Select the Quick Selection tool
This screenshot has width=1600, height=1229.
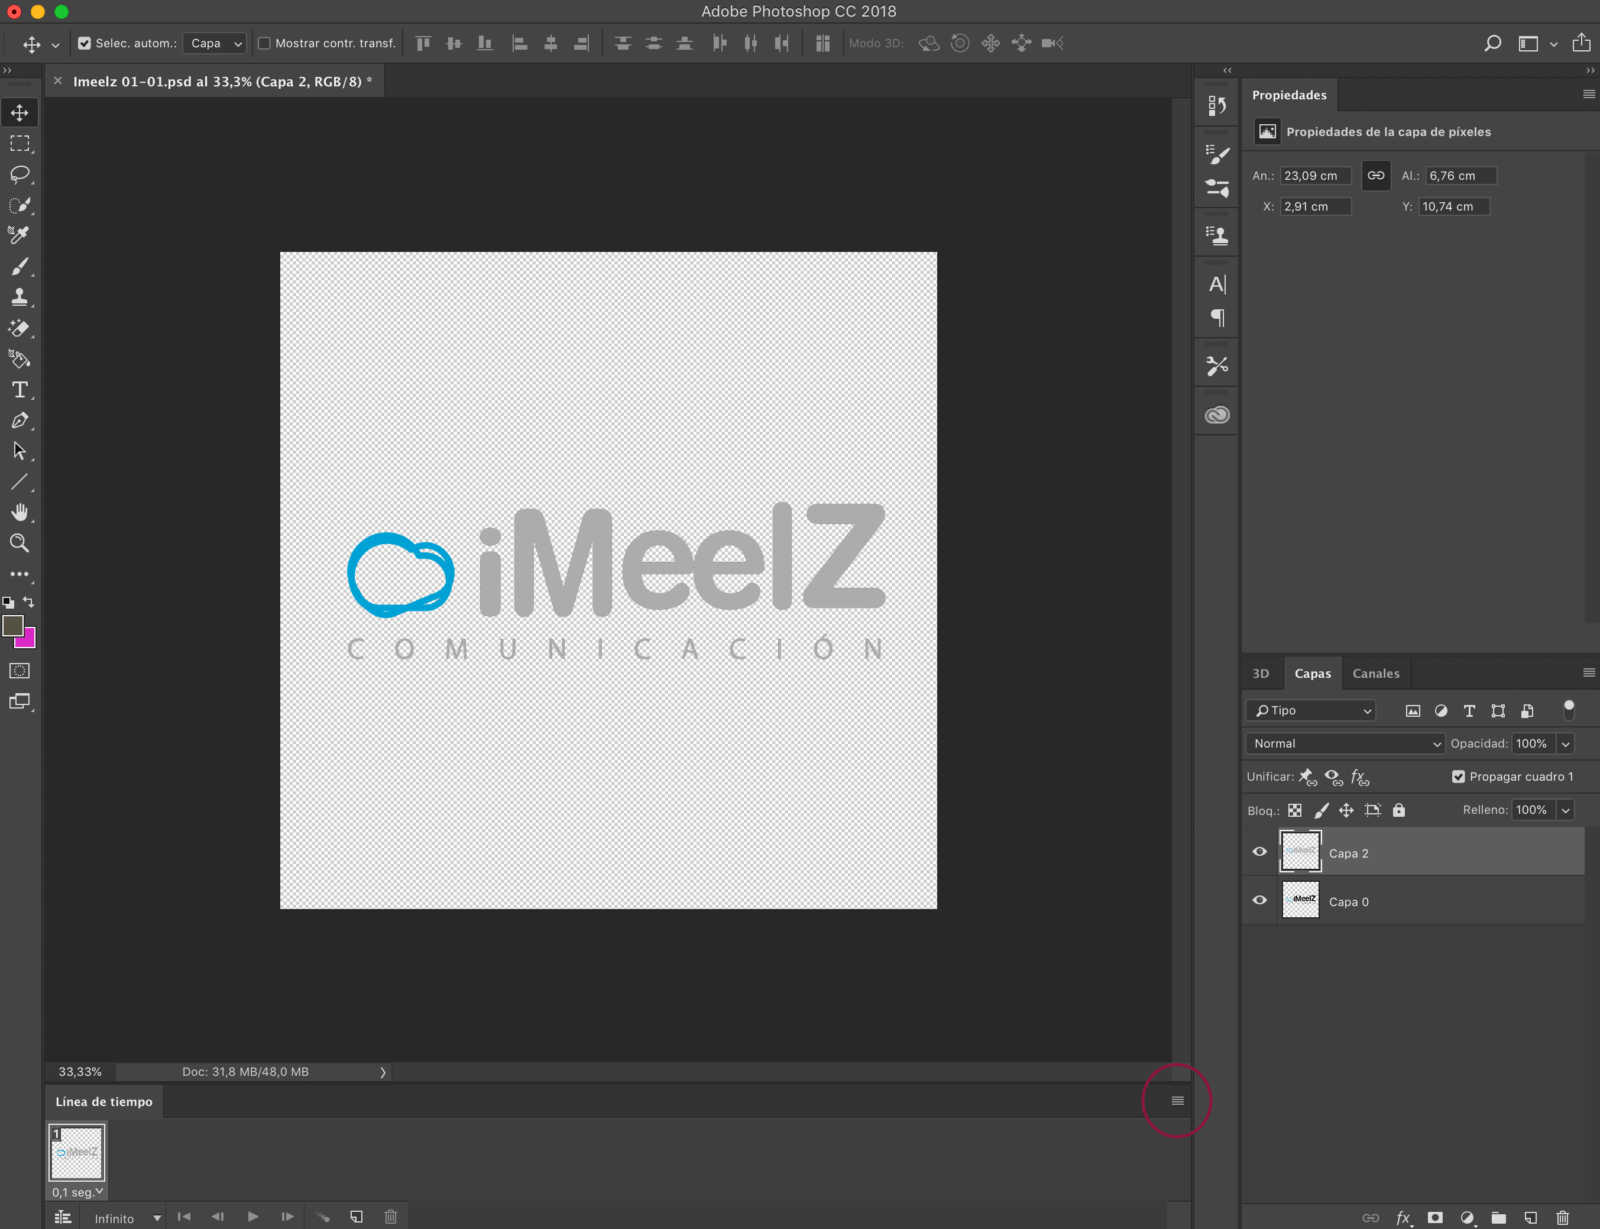click(x=20, y=205)
